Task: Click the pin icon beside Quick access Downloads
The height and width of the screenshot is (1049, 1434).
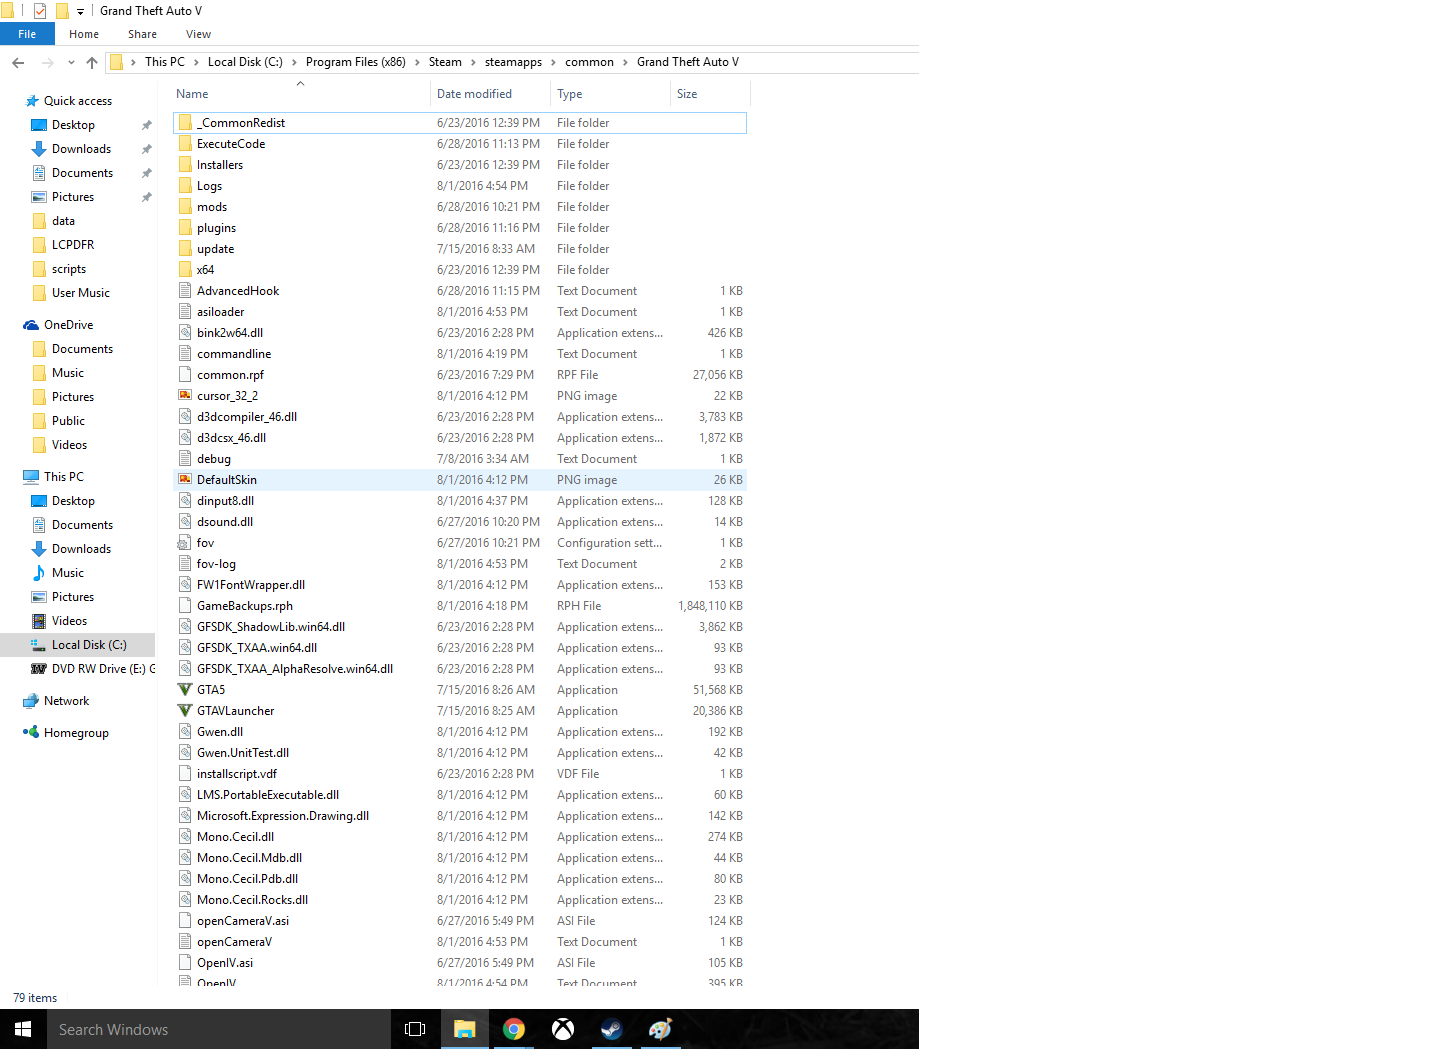Action: pyautogui.click(x=147, y=149)
